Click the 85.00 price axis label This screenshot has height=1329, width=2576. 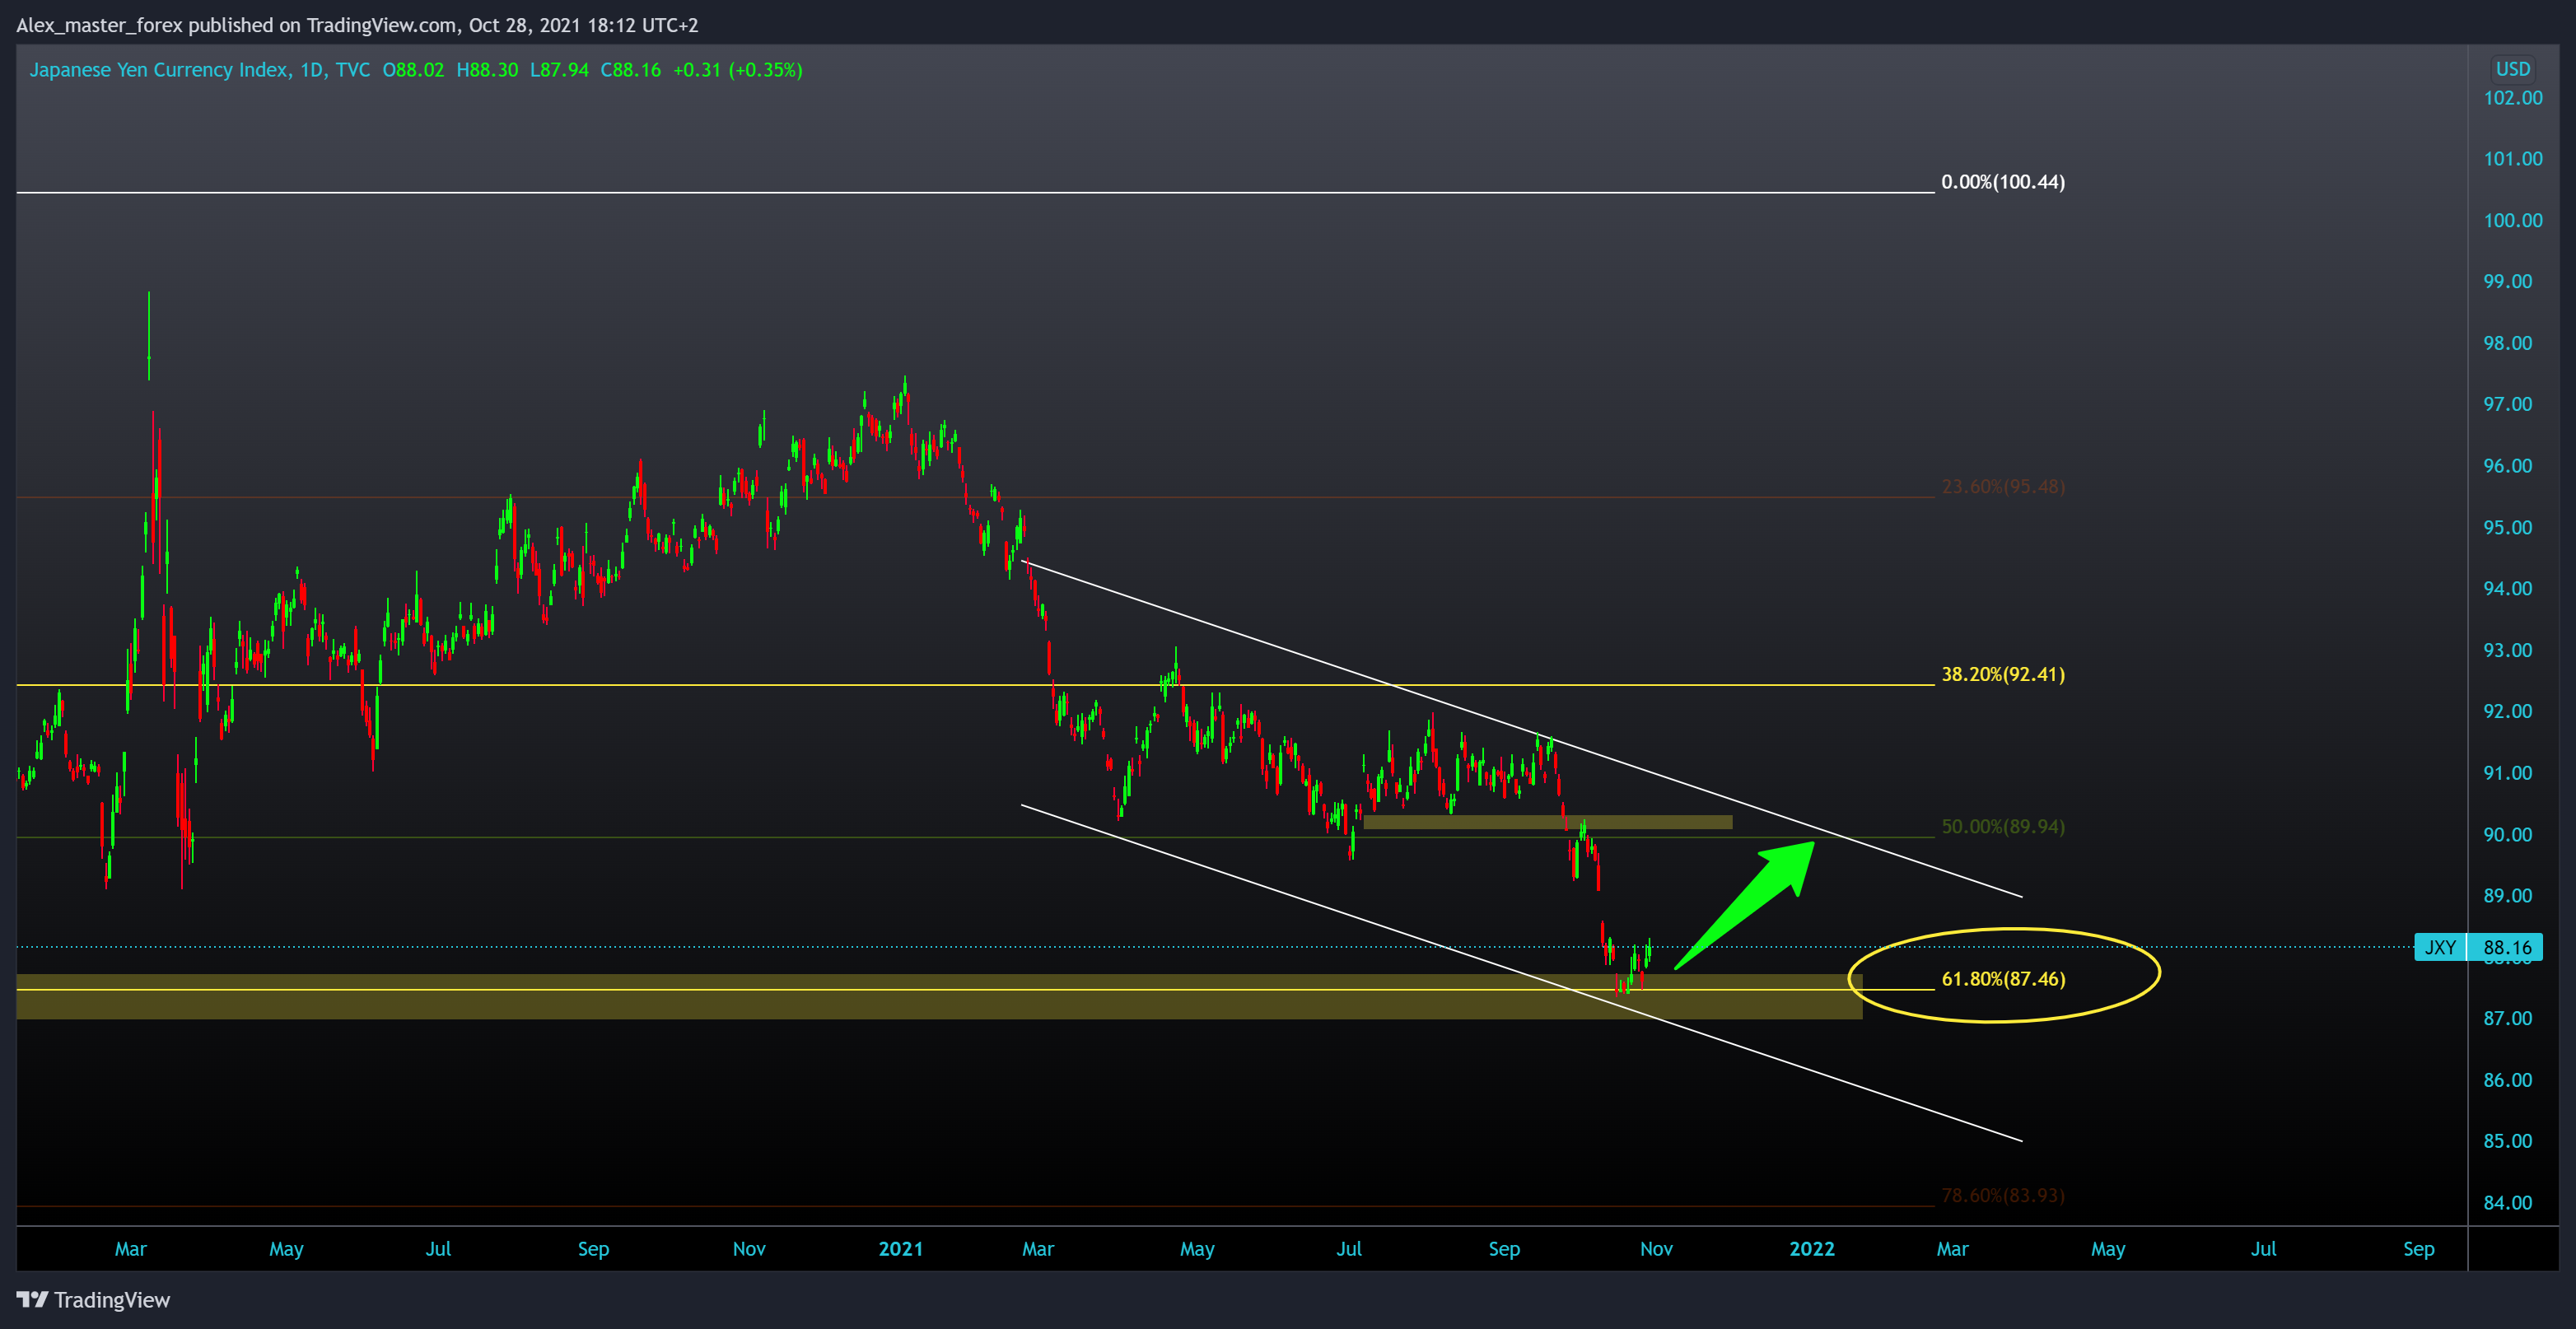click(2507, 1141)
